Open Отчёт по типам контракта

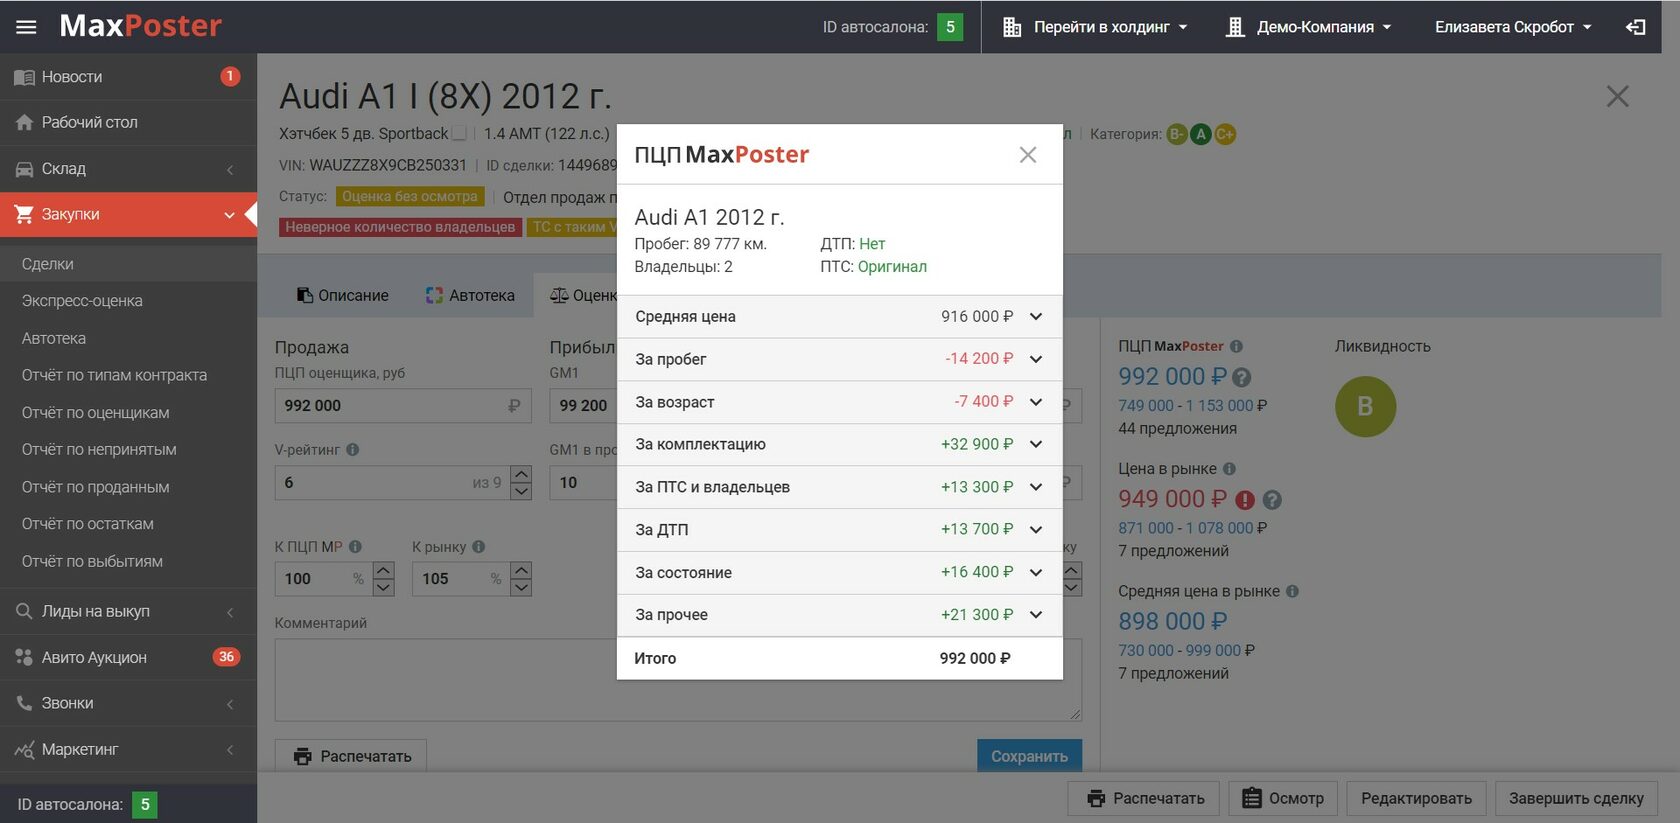tap(115, 375)
